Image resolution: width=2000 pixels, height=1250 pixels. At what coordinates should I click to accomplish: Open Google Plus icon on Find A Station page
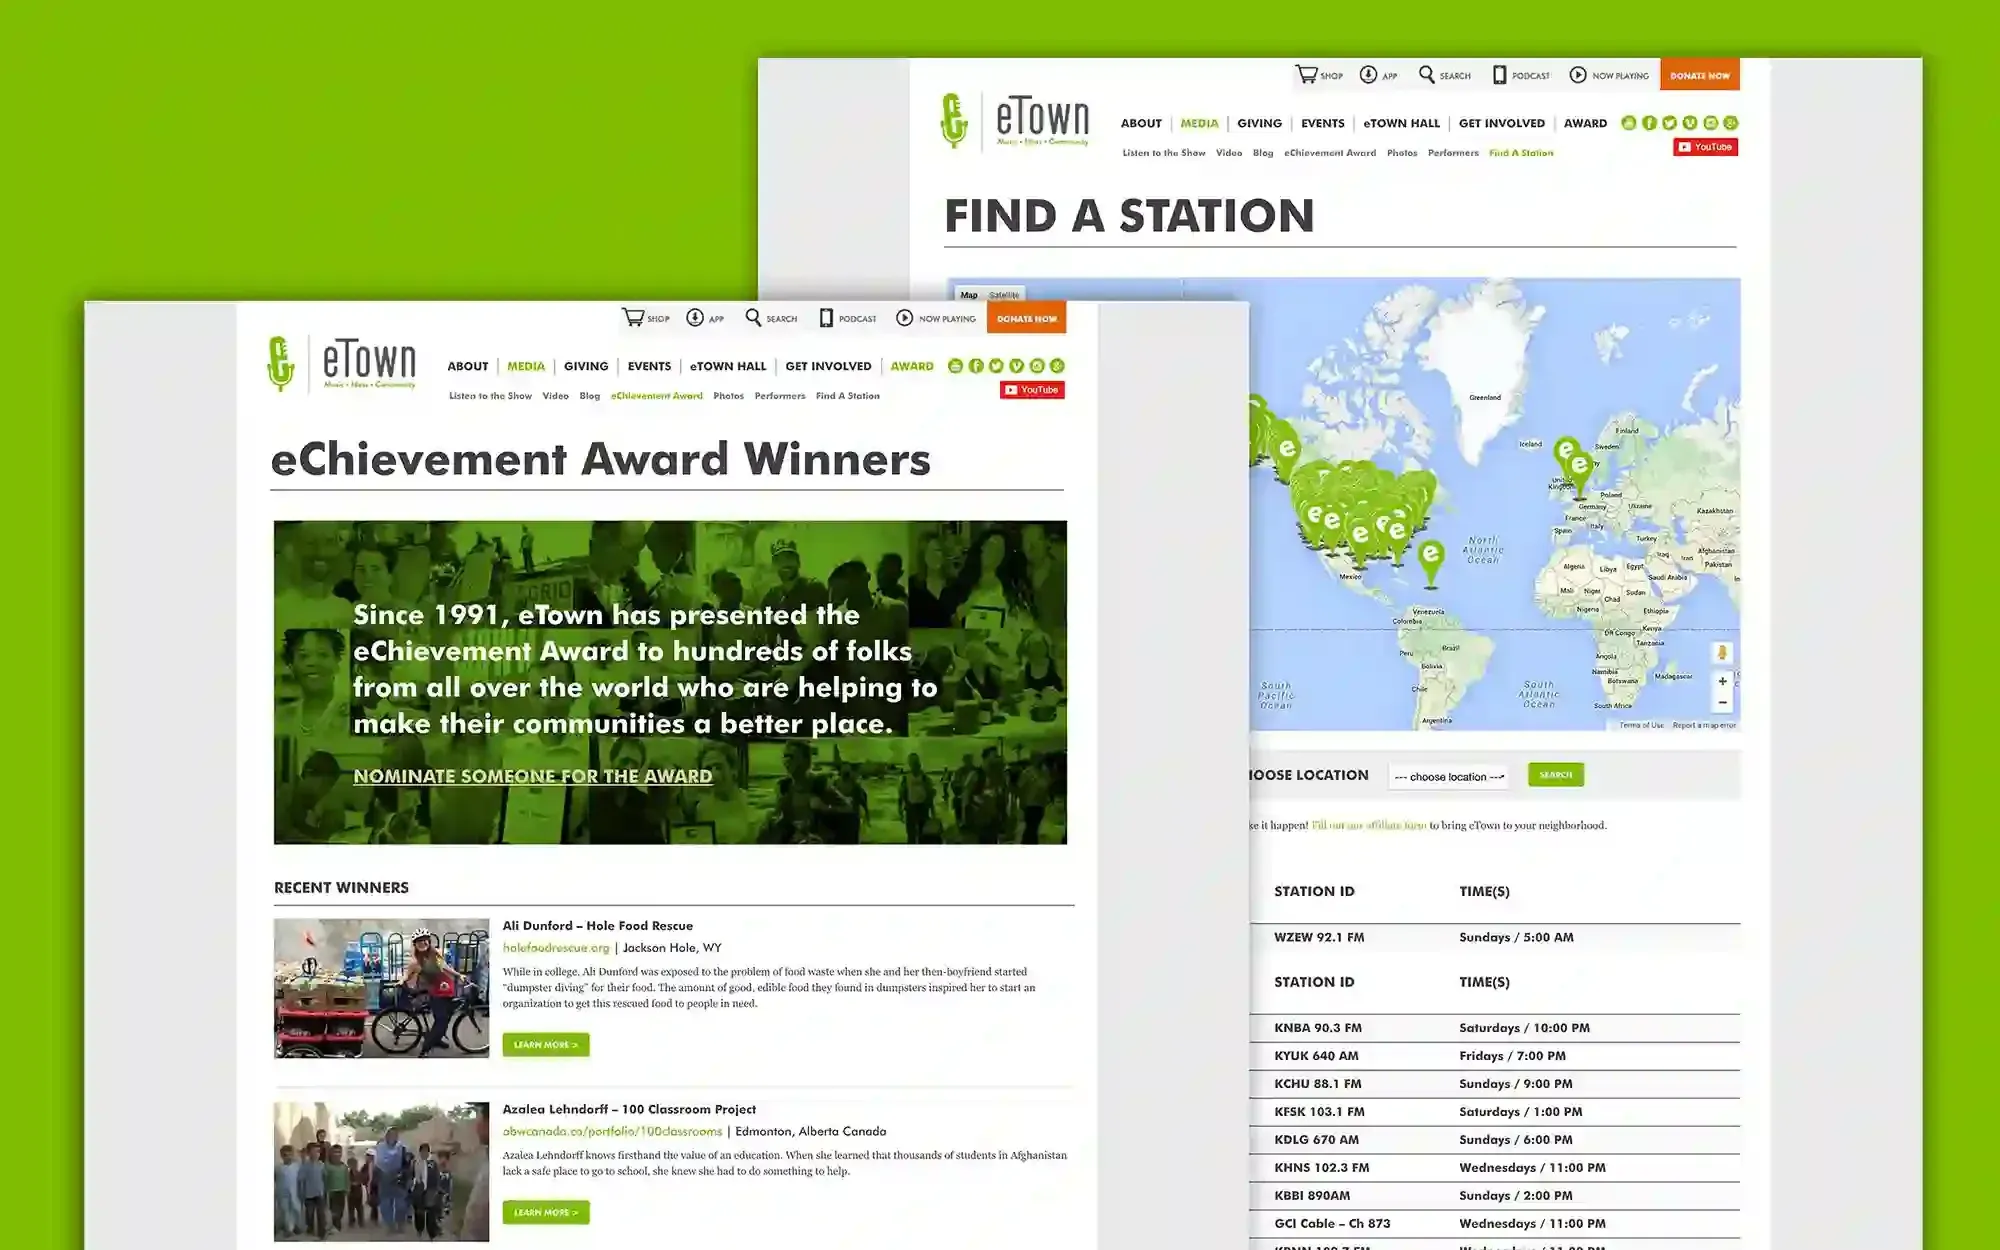(1731, 123)
